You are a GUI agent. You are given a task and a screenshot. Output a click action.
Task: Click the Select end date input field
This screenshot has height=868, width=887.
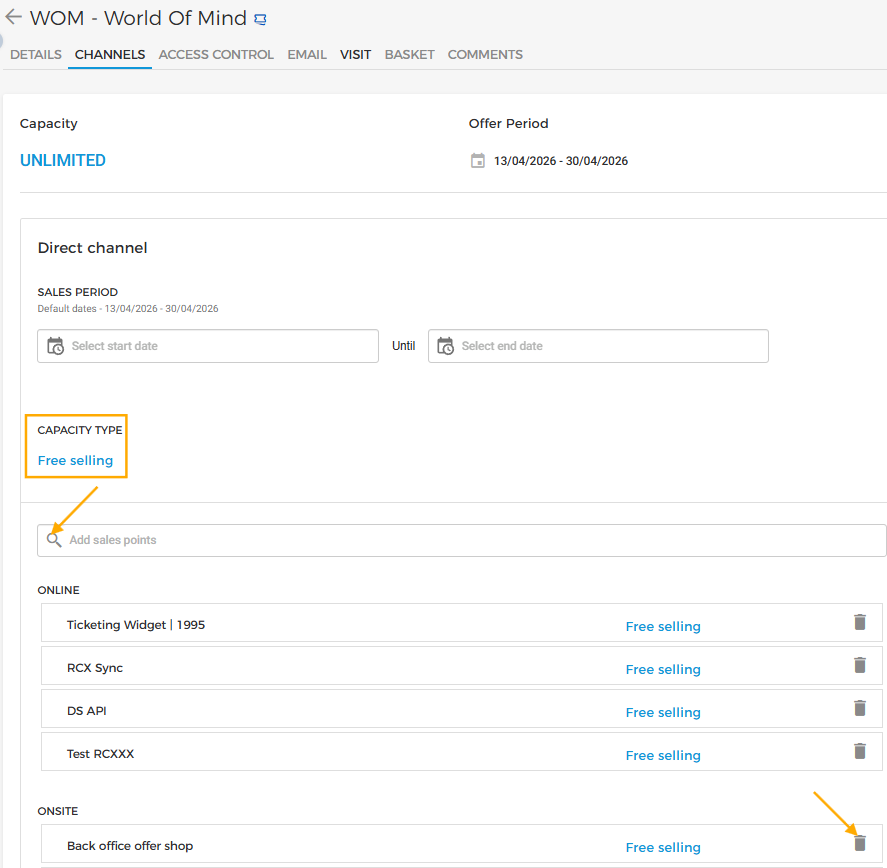(610, 346)
